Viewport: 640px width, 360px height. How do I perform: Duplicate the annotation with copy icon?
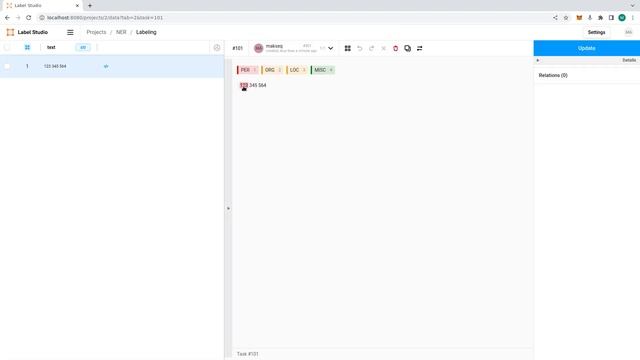(407, 48)
